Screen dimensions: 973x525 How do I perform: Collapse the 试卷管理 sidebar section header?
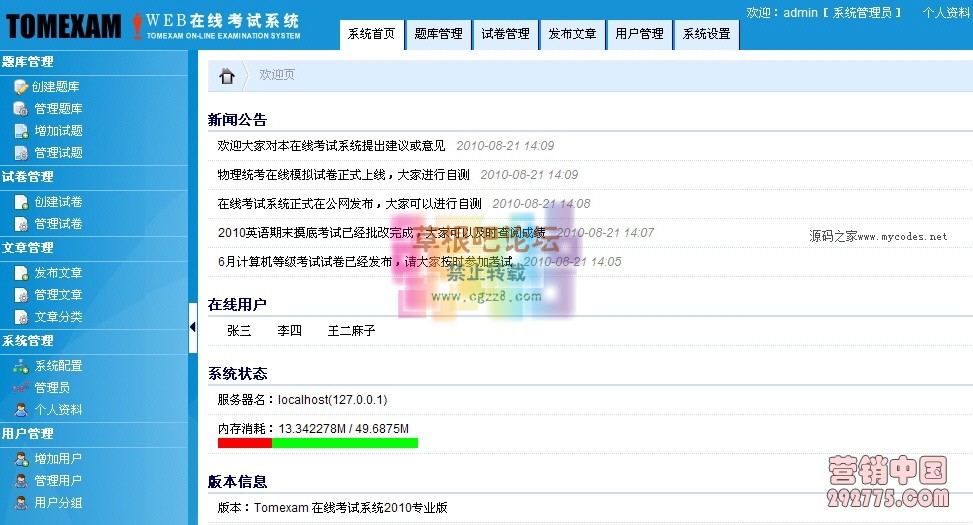tap(94, 177)
